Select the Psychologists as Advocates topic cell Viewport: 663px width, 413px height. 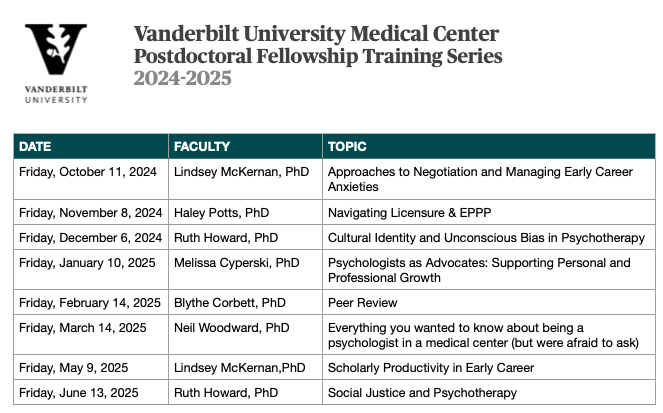pos(479,270)
